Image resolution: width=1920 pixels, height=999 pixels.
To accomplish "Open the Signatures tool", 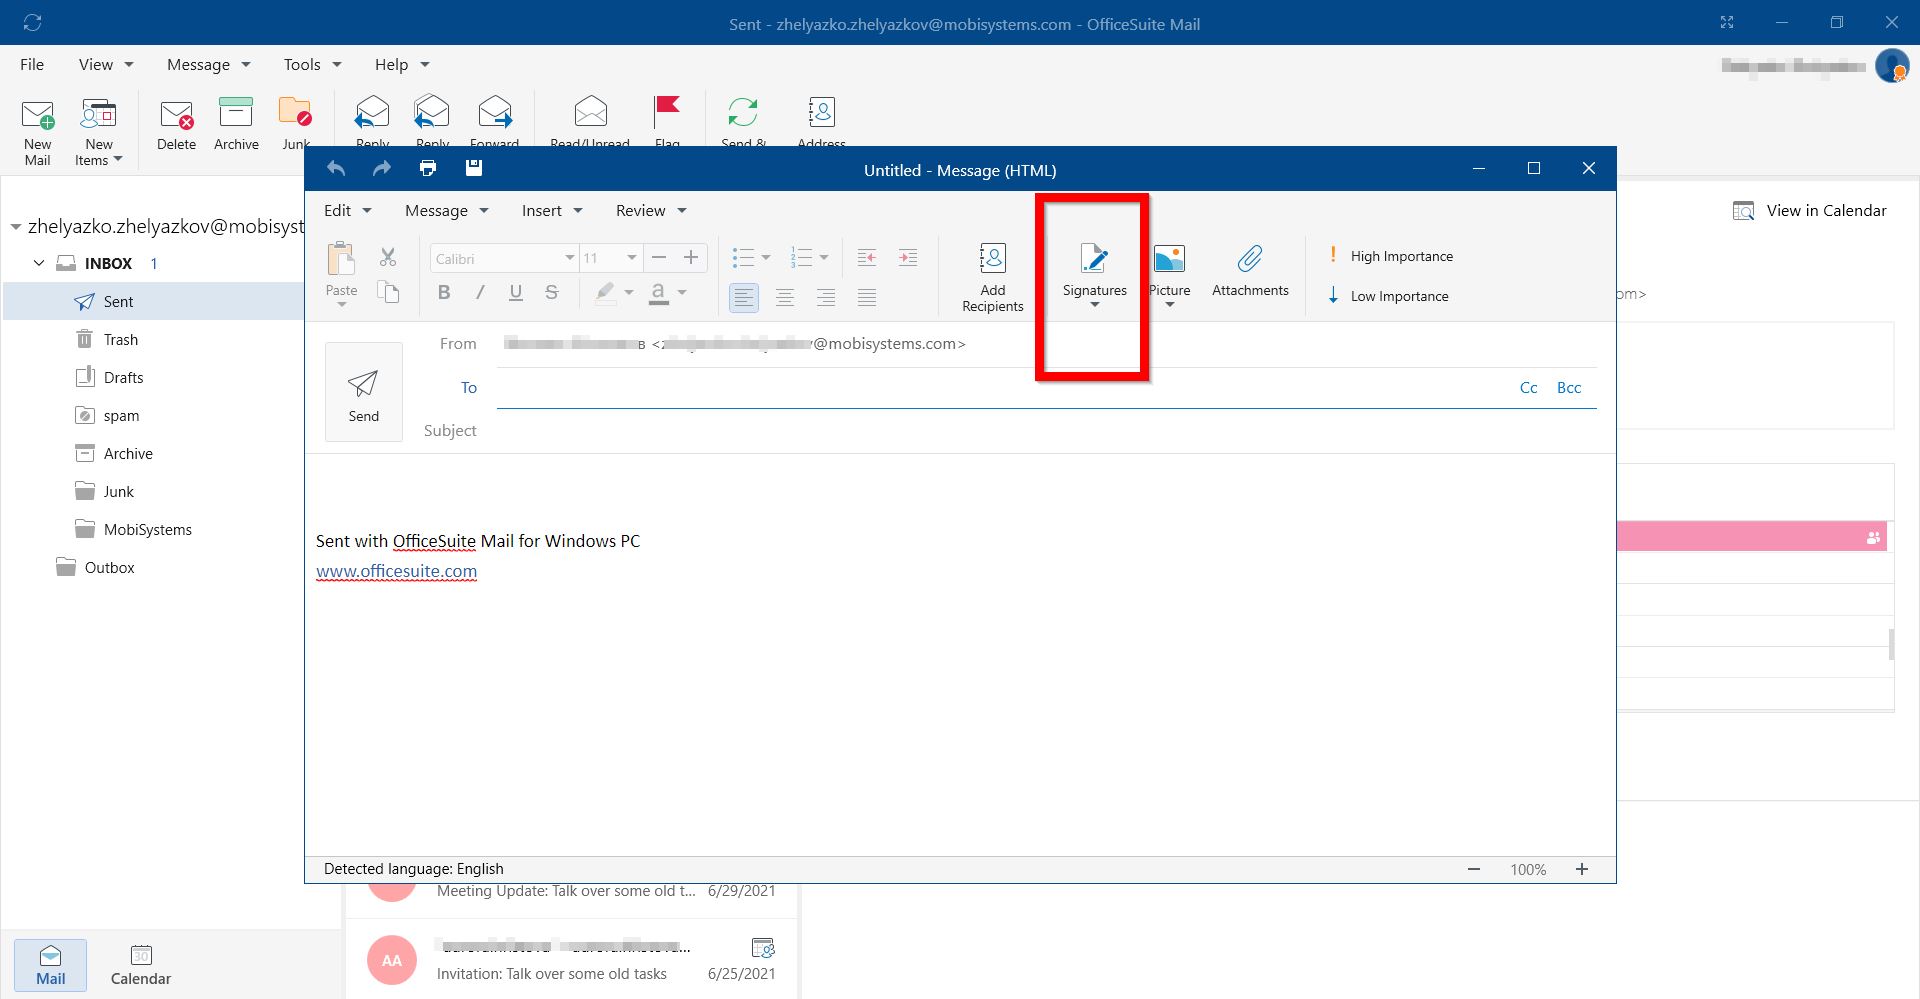I will coord(1094,273).
